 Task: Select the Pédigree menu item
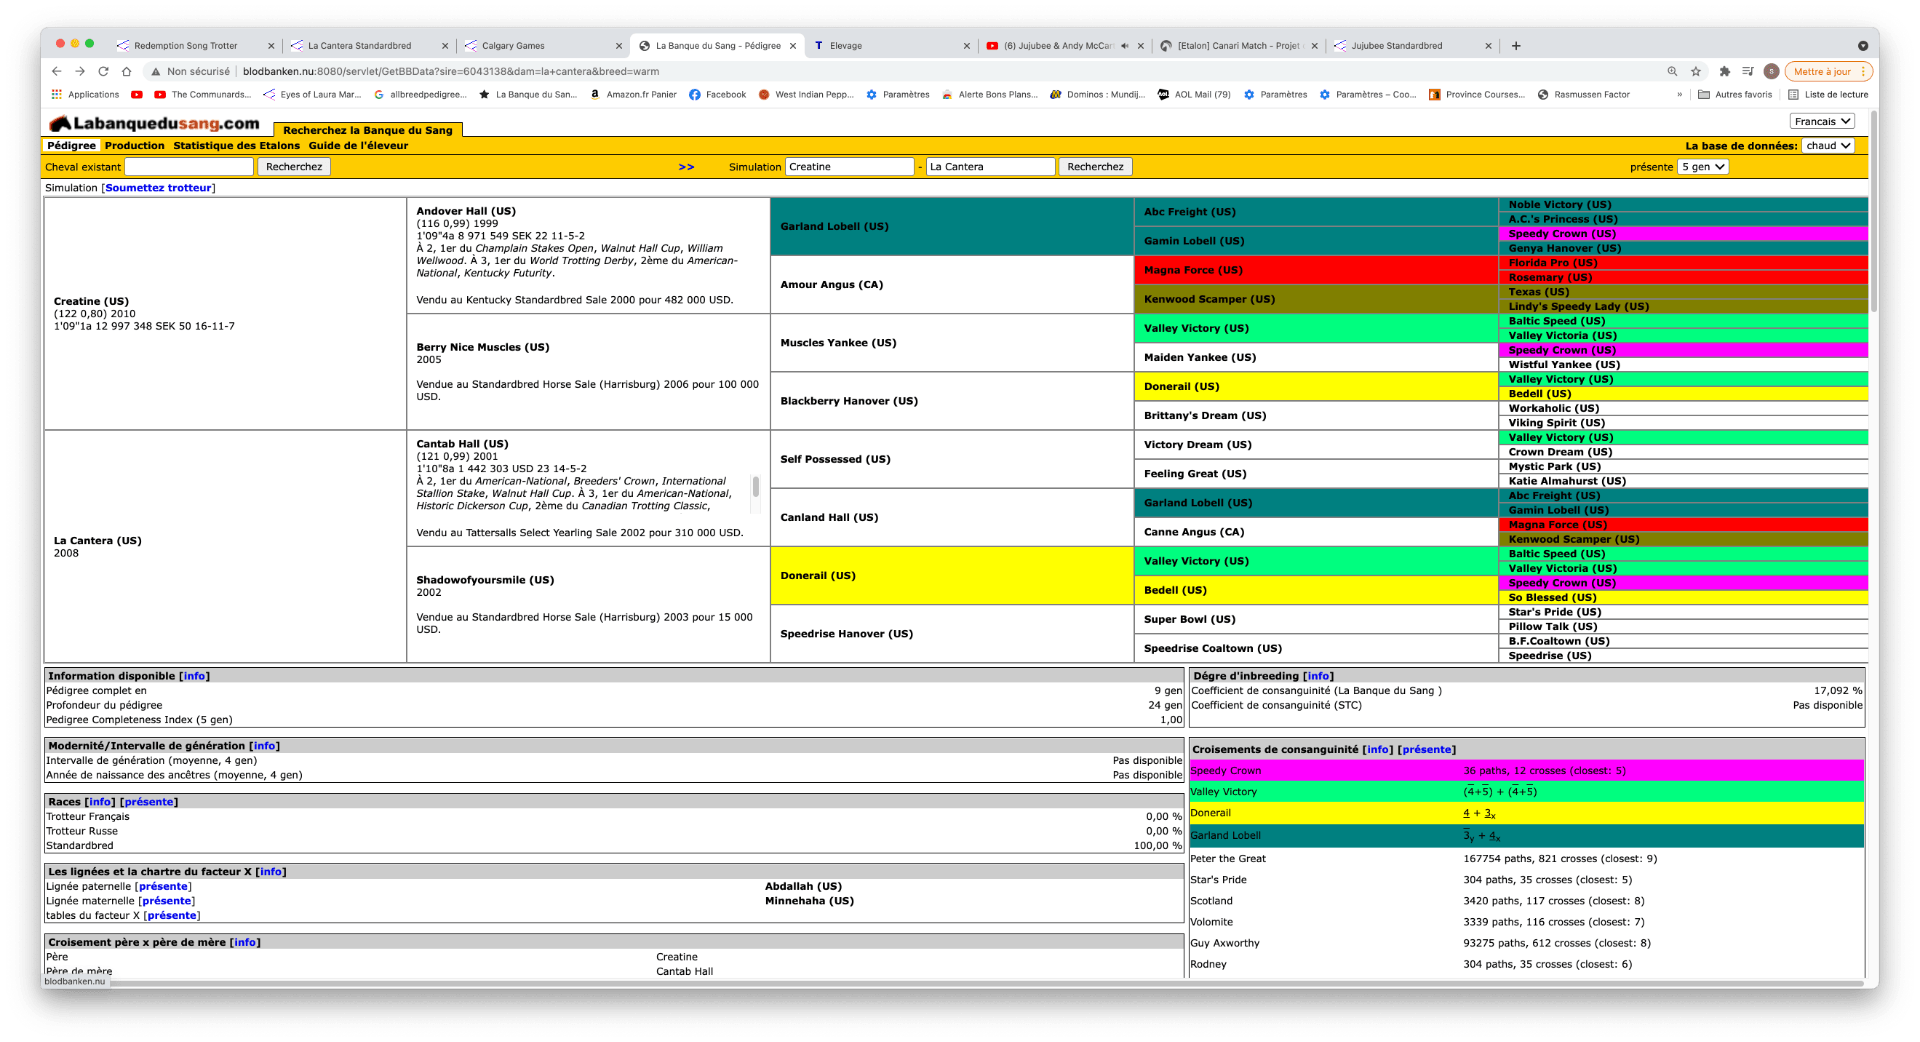point(72,146)
